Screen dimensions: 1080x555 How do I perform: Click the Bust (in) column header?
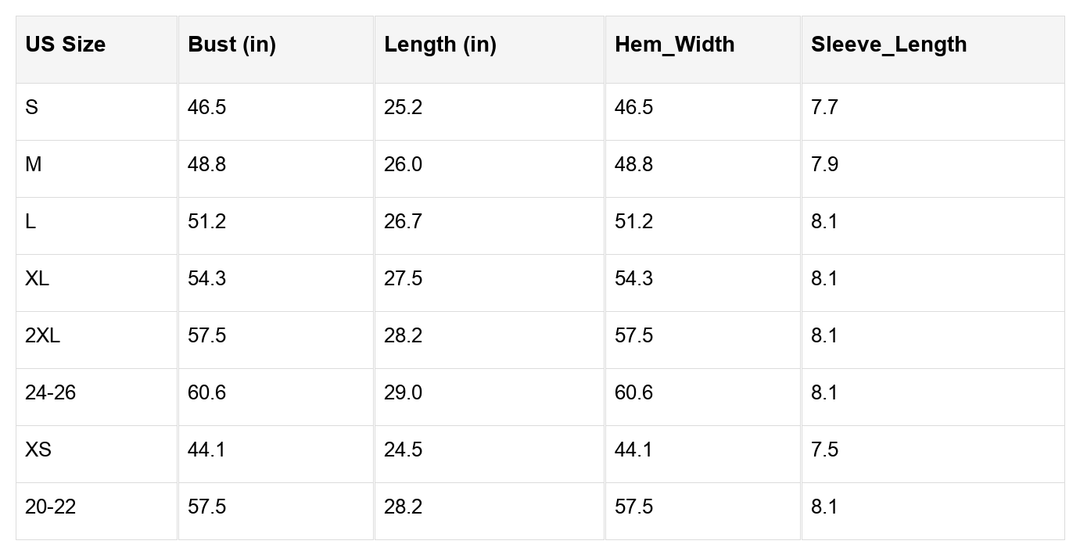232,45
